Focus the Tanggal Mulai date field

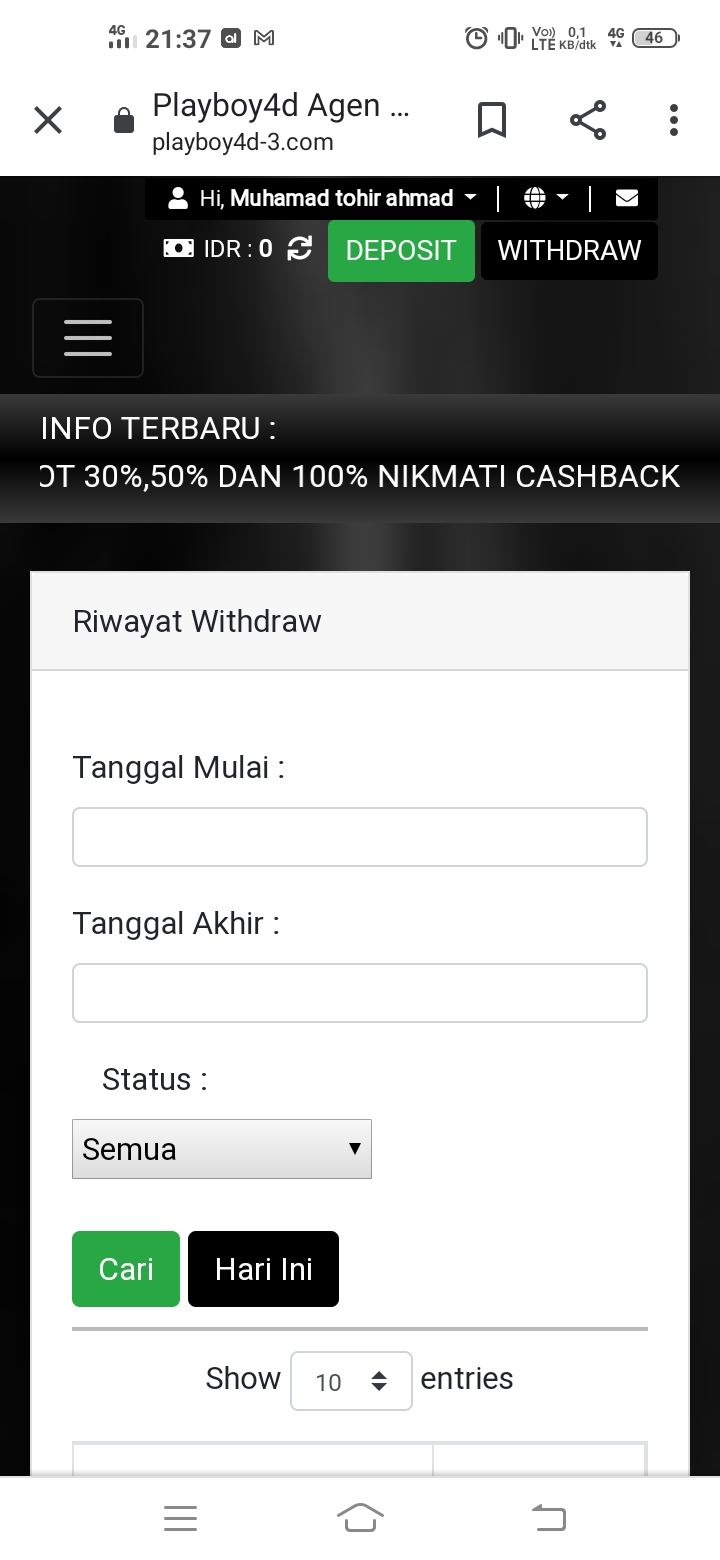[360, 837]
